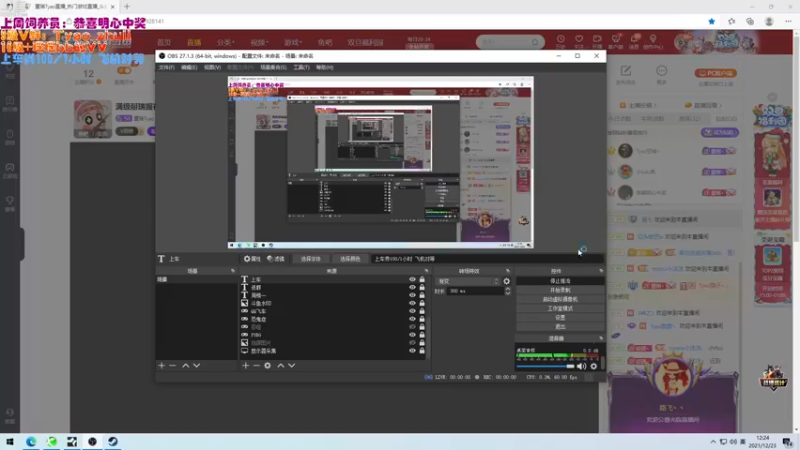Open the browser profile avatar icon
Screen dimensions: 800x450
pos(769,21)
